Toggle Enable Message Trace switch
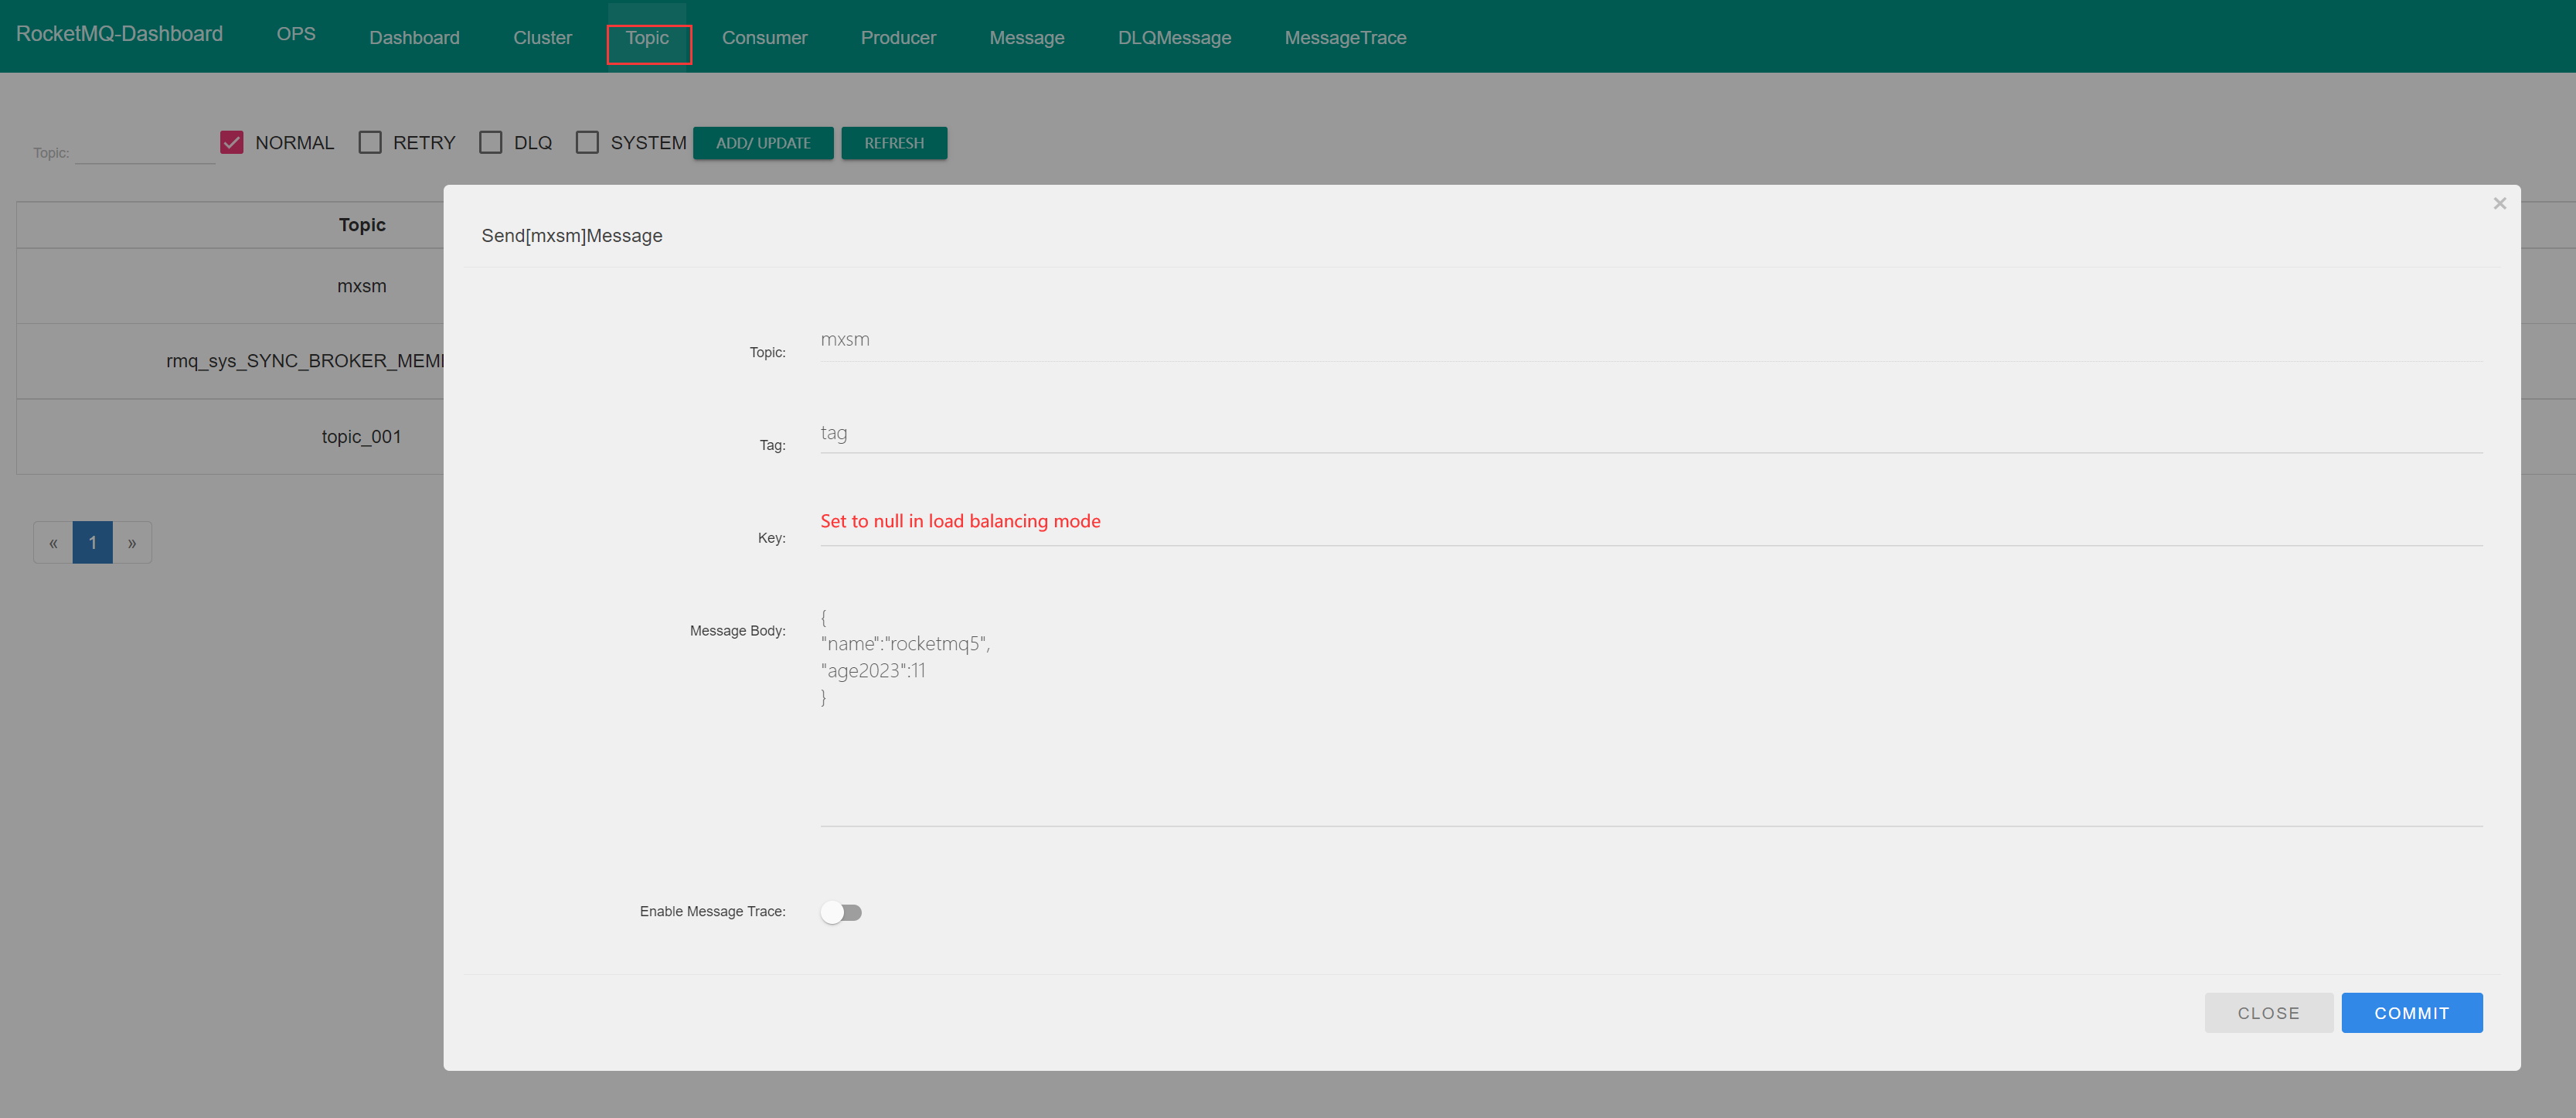The image size is (2576, 1118). [x=841, y=912]
